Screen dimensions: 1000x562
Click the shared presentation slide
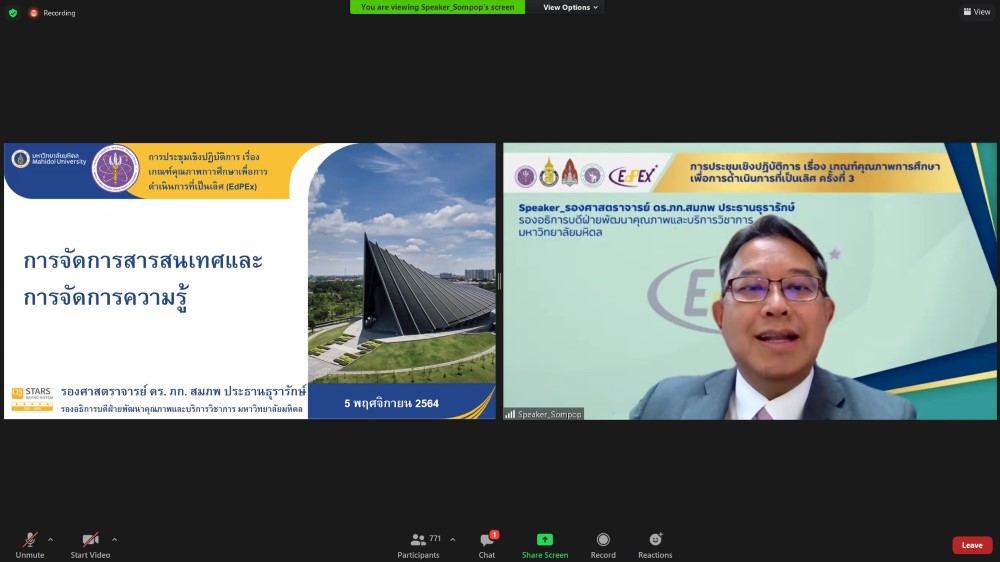pos(250,281)
